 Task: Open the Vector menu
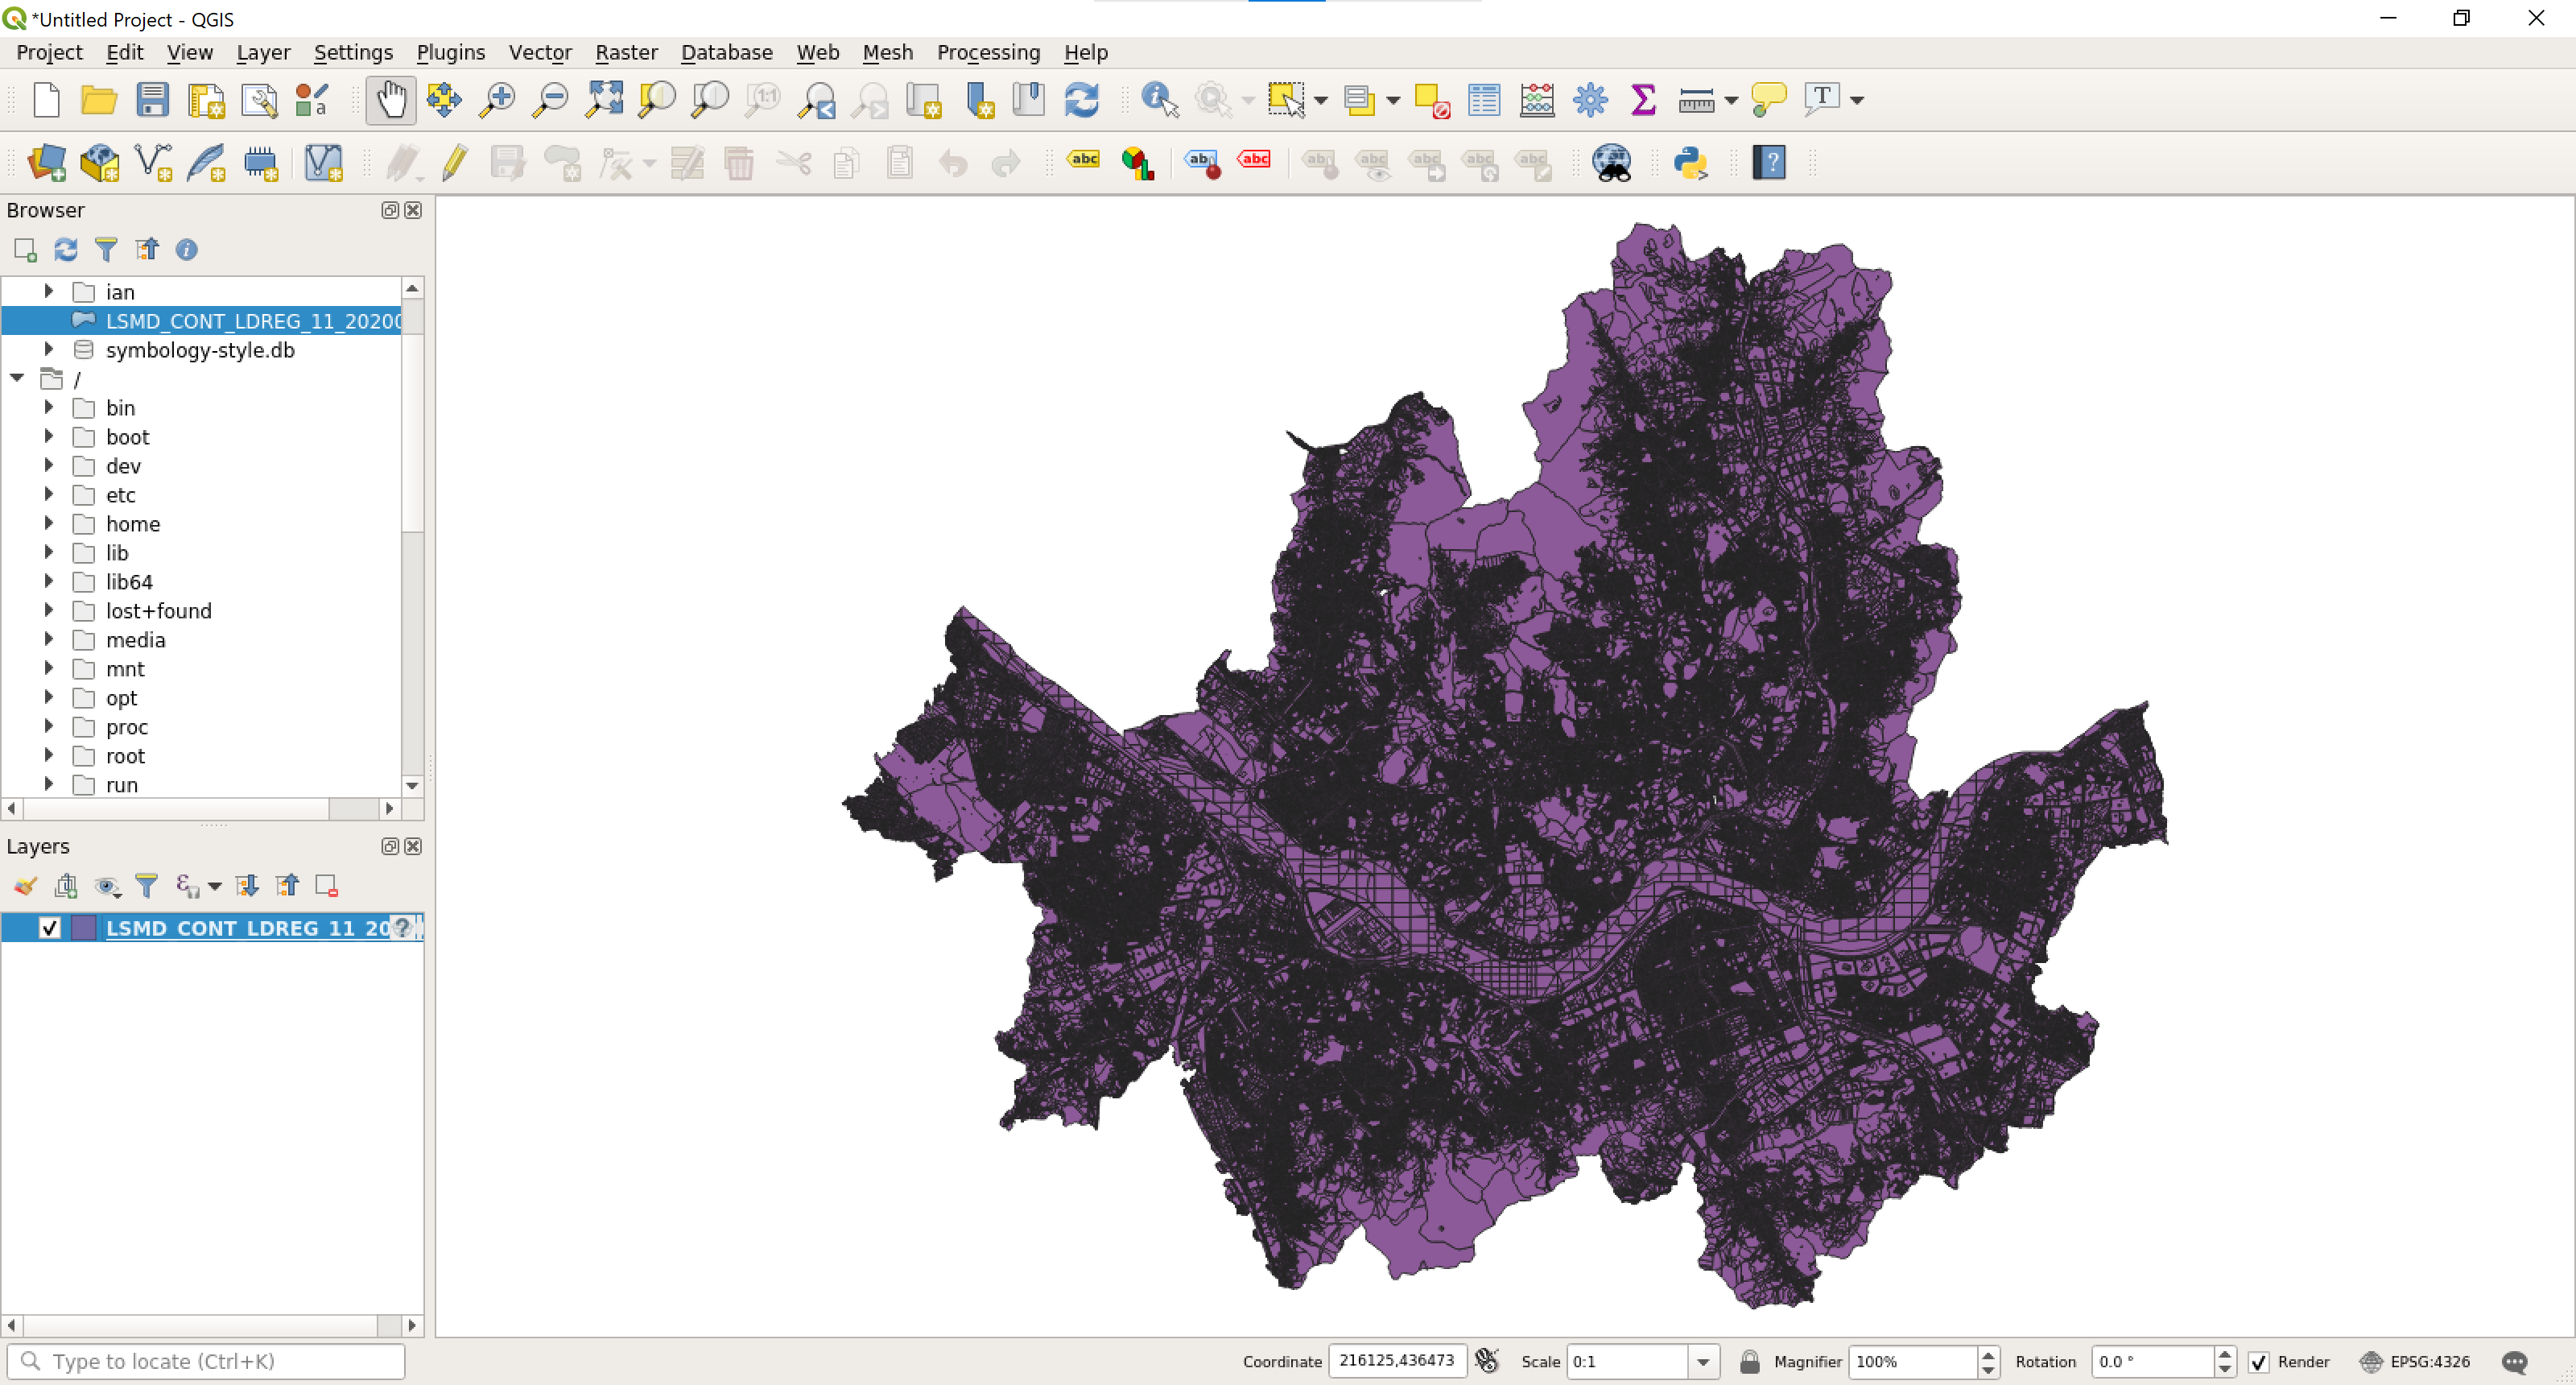(x=540, y=52)
